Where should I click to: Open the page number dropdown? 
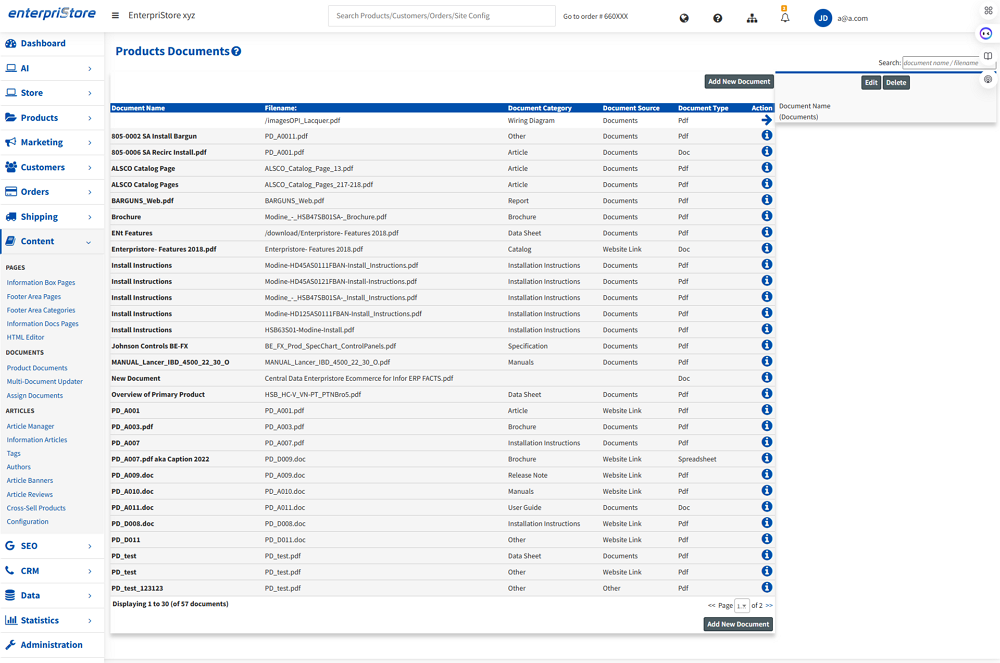[742, 606]
